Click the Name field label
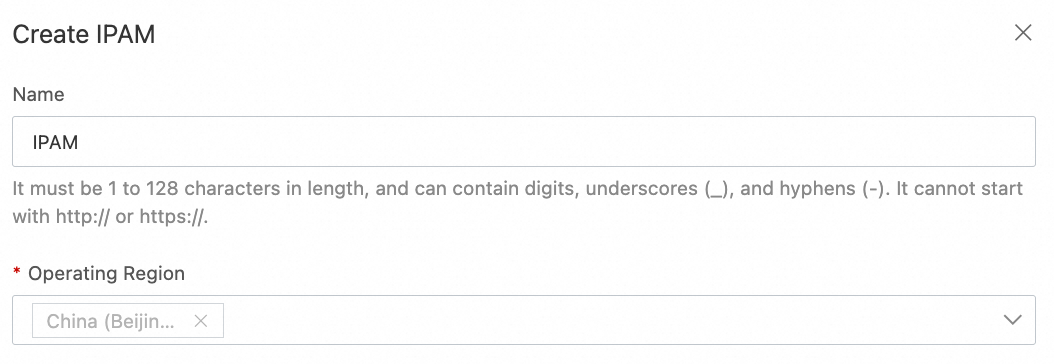 click(38, 95)
